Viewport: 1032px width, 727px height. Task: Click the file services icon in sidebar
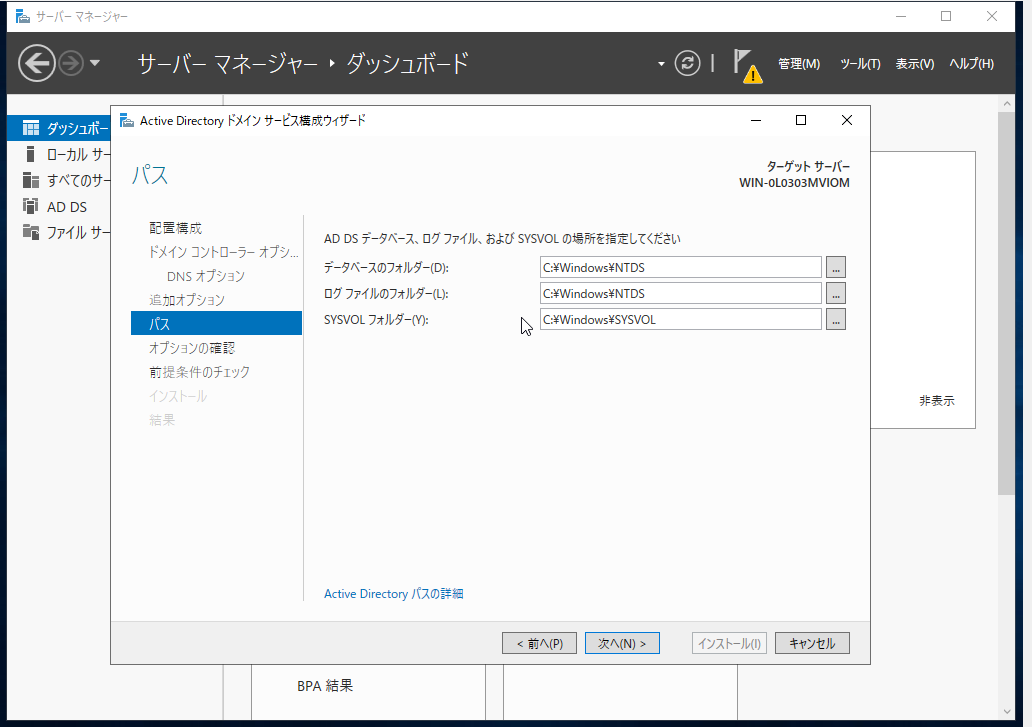(30, 232)
